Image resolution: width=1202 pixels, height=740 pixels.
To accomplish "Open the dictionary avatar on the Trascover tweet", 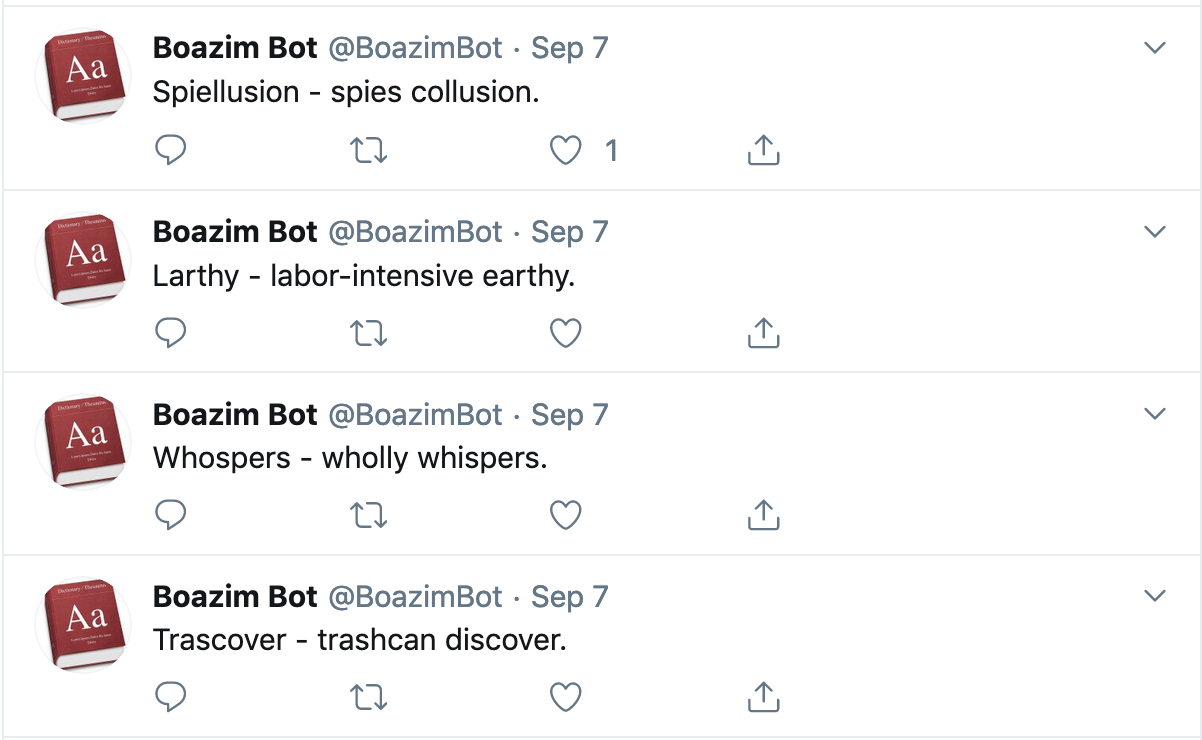I will (85, 623).
